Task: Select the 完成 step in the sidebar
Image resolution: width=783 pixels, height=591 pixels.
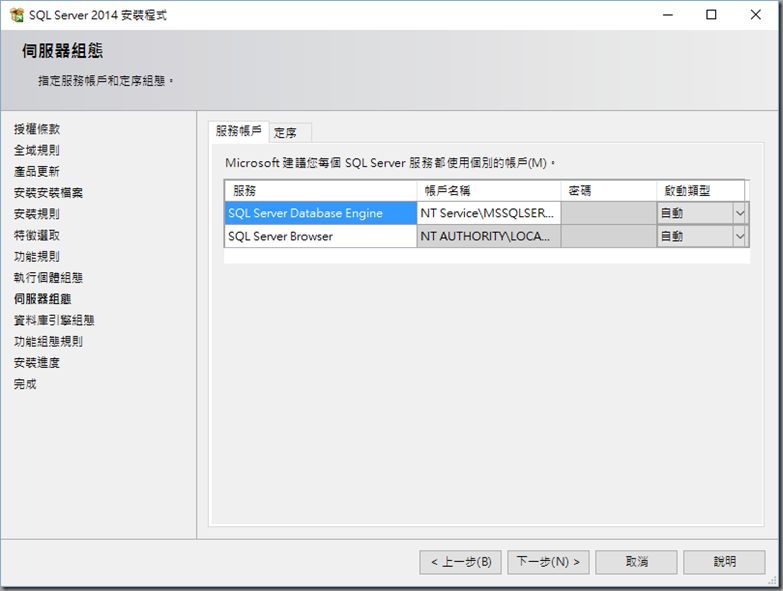Action: (x=25, y=384)
